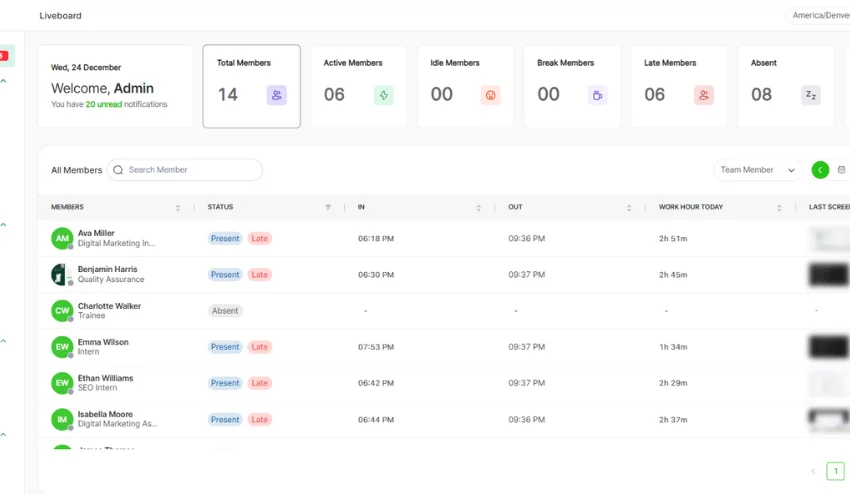
Task: Click the Late Members red person icon
Action: pyautogui.click(x=704, y=95)
